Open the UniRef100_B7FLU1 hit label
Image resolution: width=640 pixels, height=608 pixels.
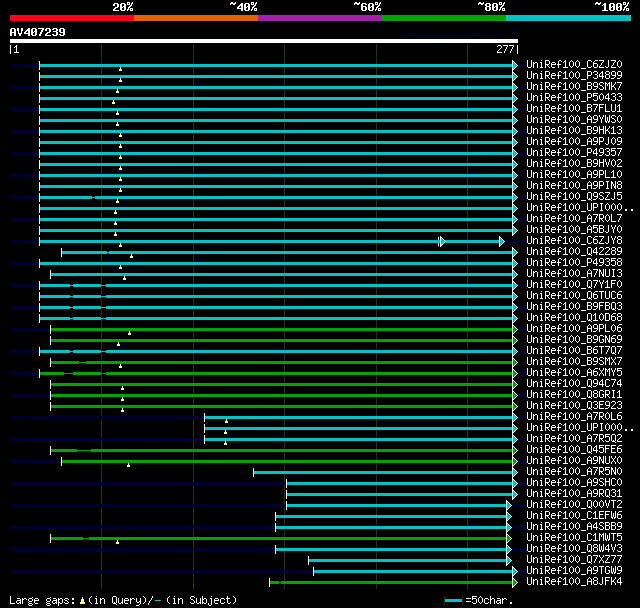coord(574,109)
